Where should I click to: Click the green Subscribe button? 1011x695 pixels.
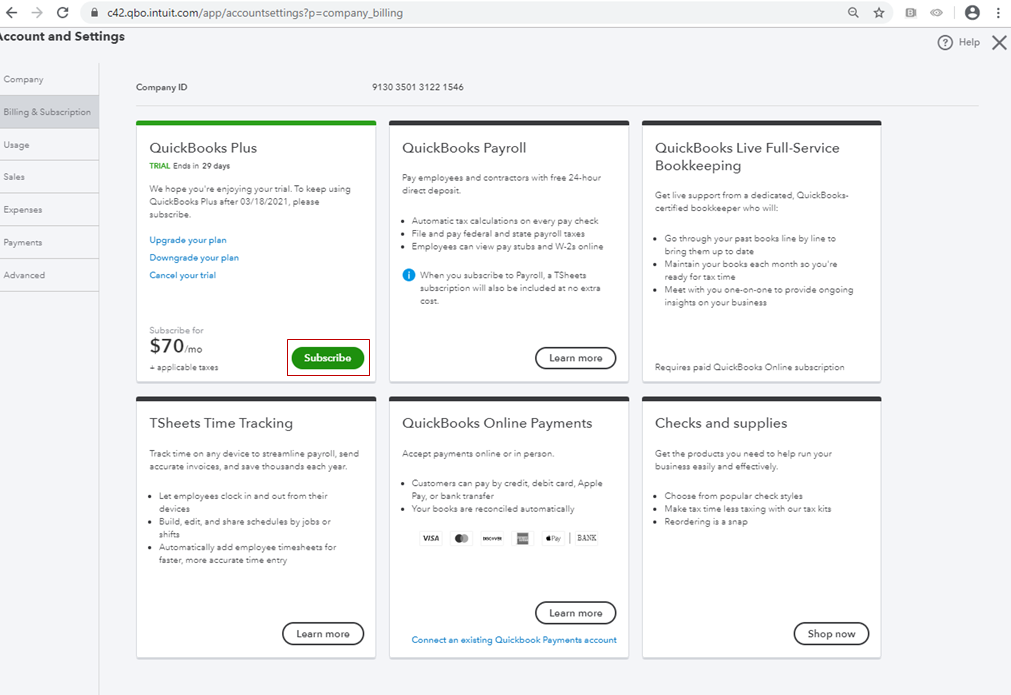328,358
